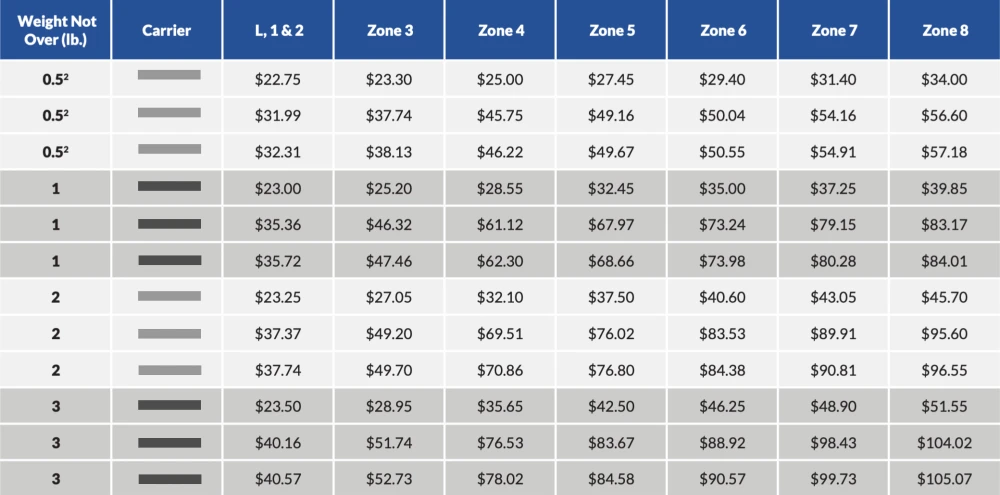Select the $43.05 Zone 7 cell

[x=834, y=297]
